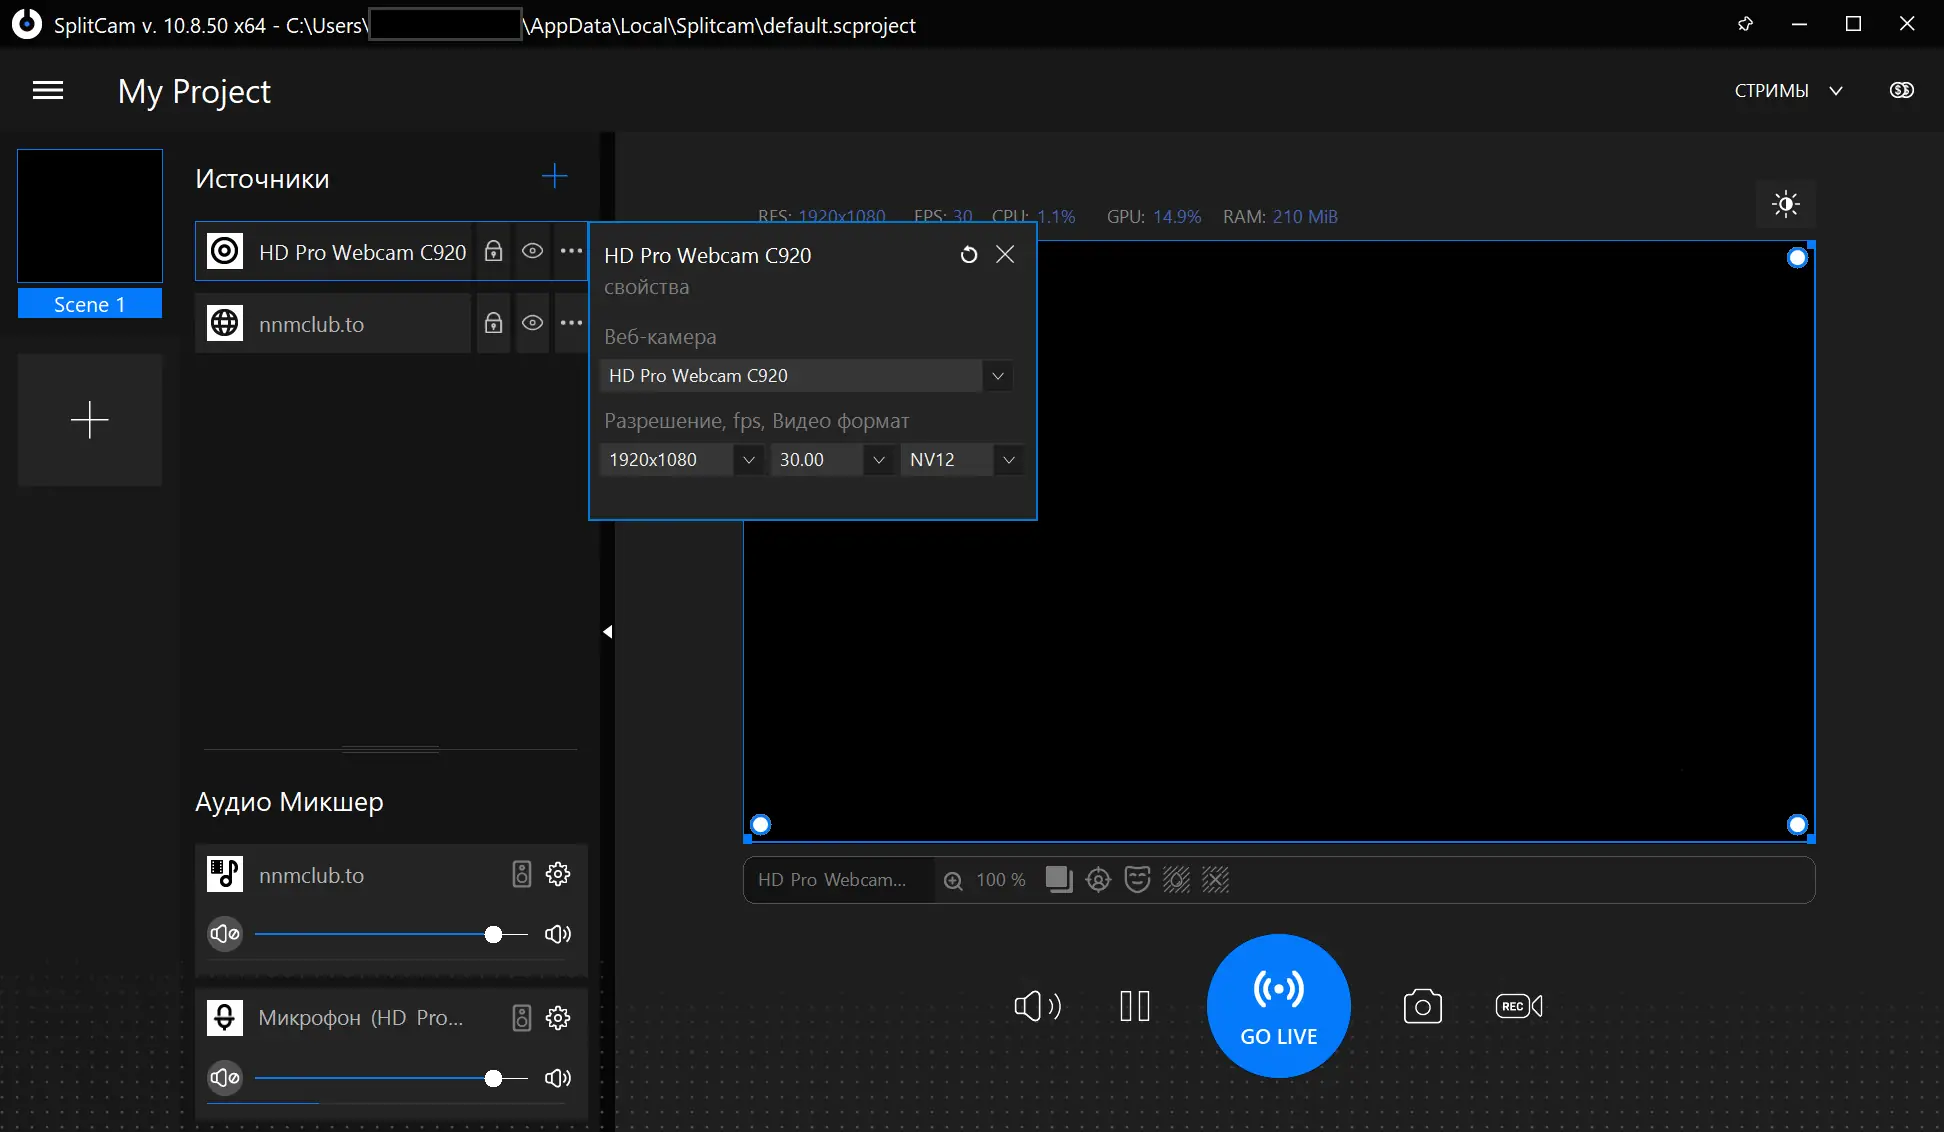
Task: Toggle visibility of HD Pro Webcam C920
Action: (532, 251)
